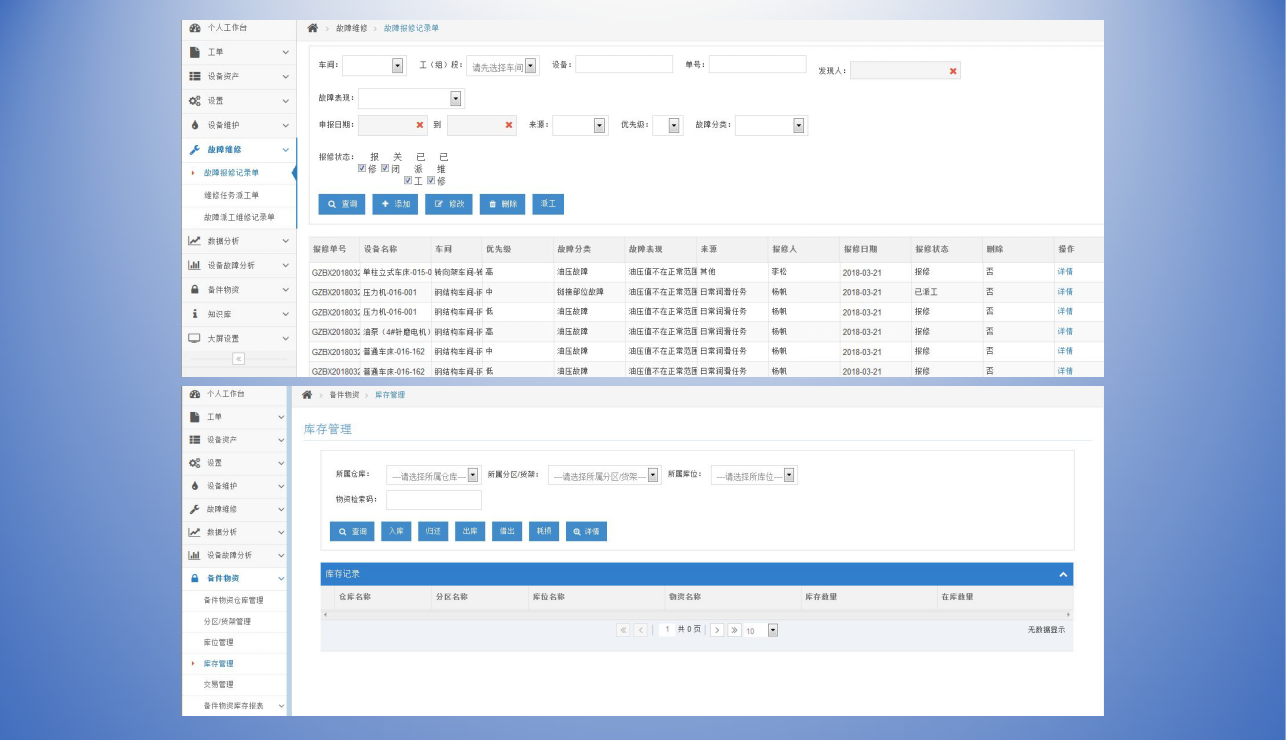
Task: Open the 故障表现 dropdown
Action: [x=456, y=98]
